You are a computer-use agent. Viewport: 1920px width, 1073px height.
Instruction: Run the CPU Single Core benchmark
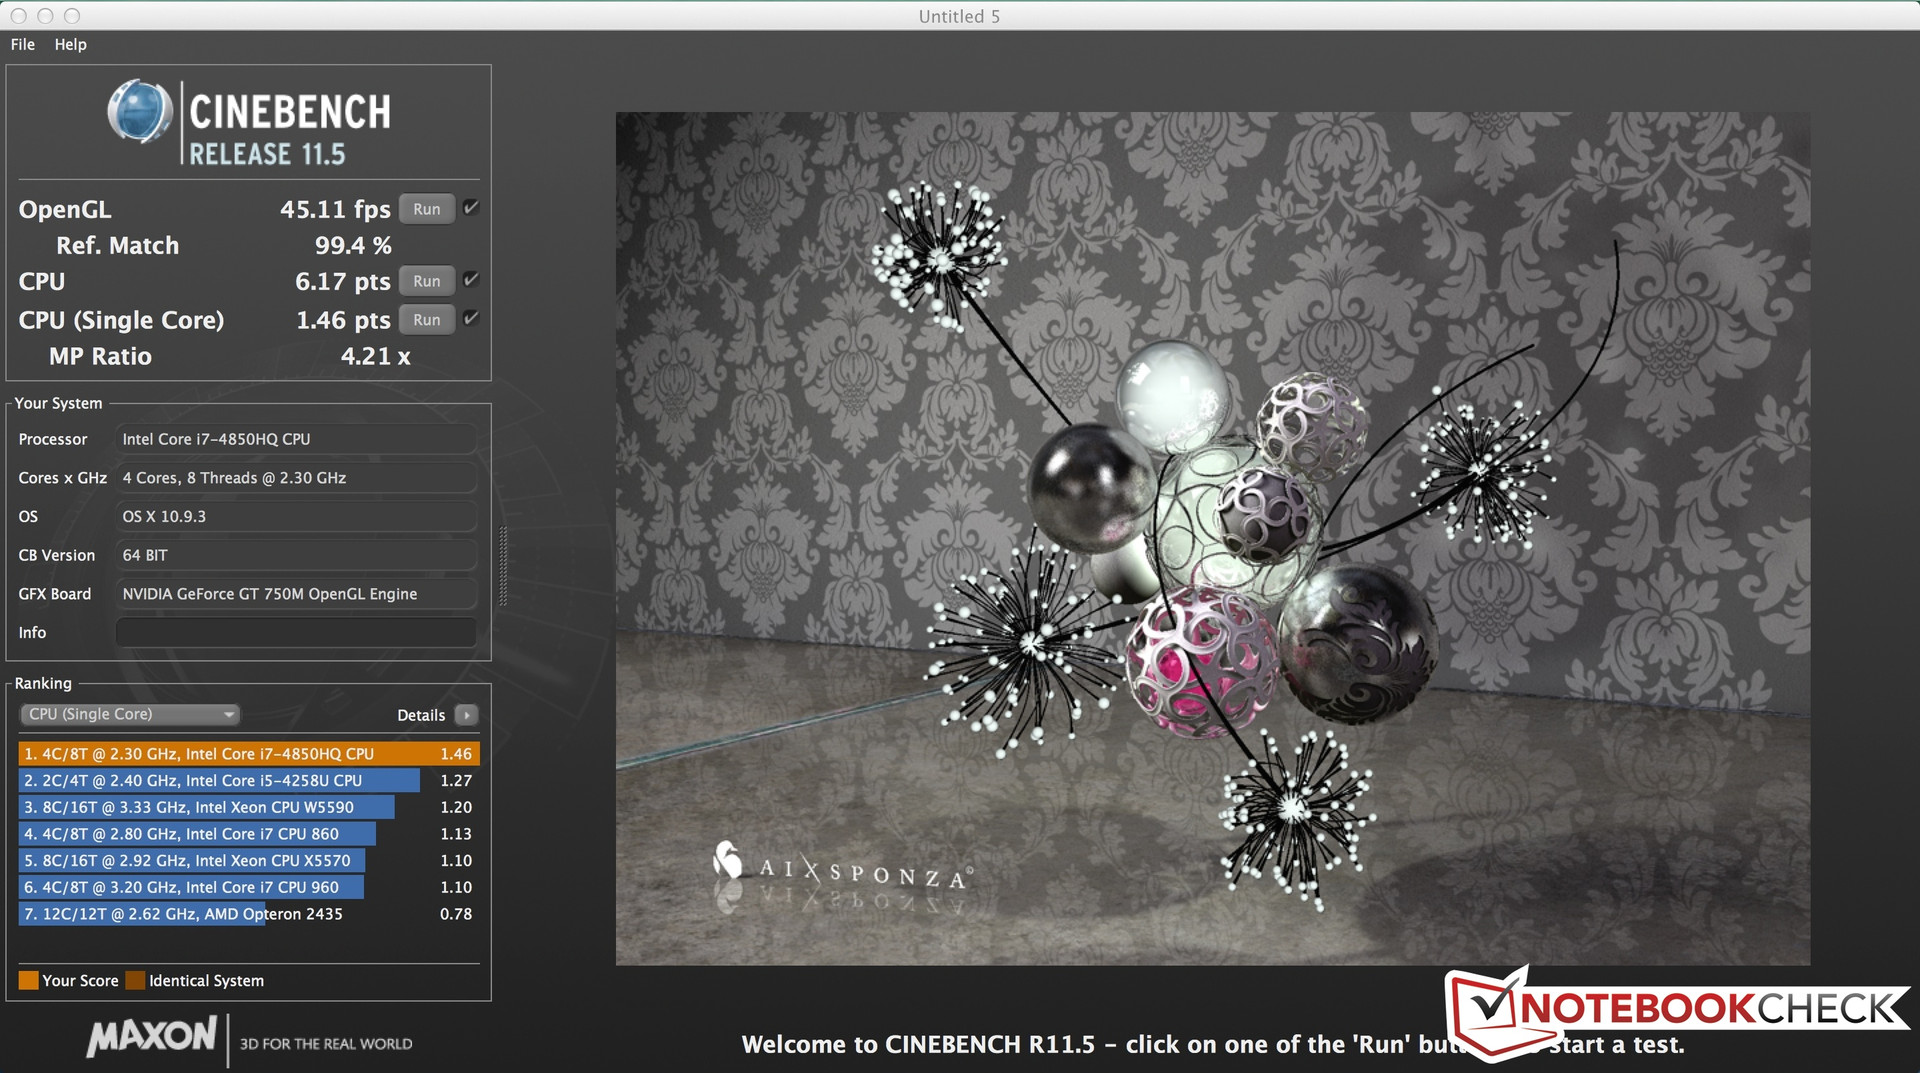click(x=427, y=320)
